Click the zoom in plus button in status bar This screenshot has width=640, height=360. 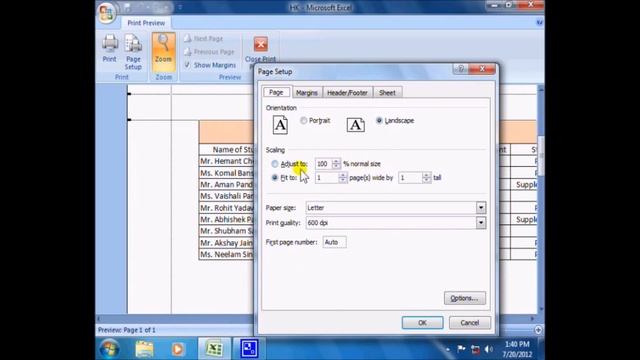[538, 330]
